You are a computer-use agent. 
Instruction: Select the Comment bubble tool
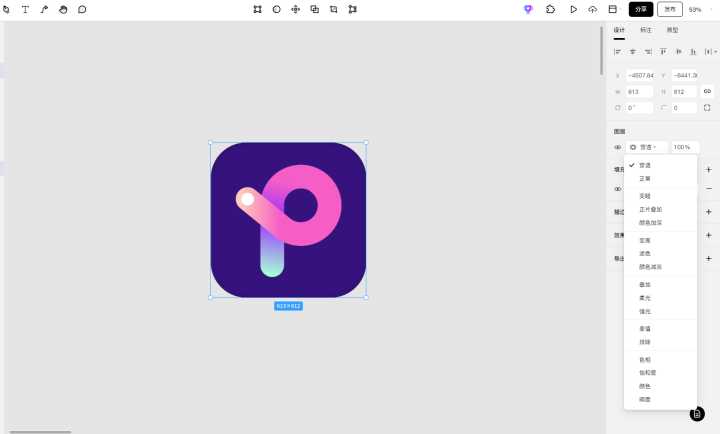pos(82,9)
